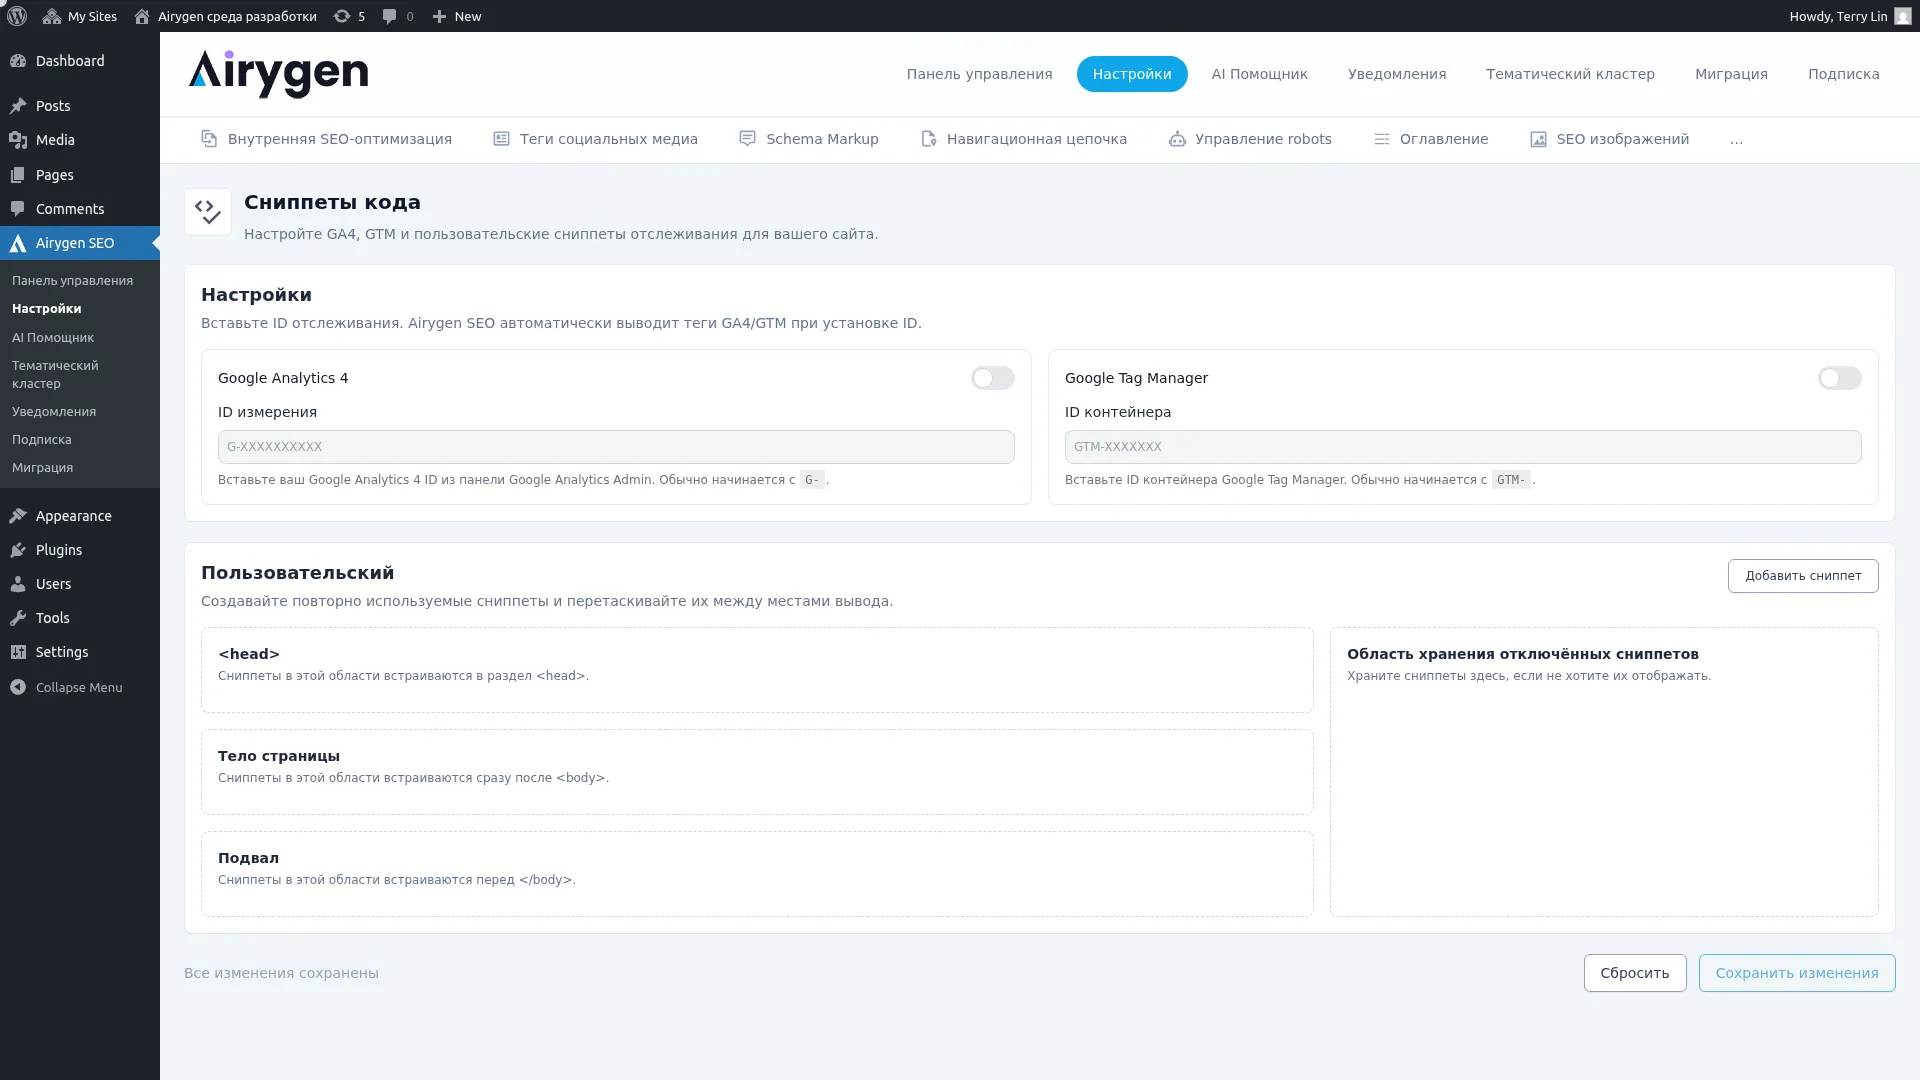Click the <head> snippet drop area
The height and width of the screenshot is (1080, 1920).
tap(757, 670)
